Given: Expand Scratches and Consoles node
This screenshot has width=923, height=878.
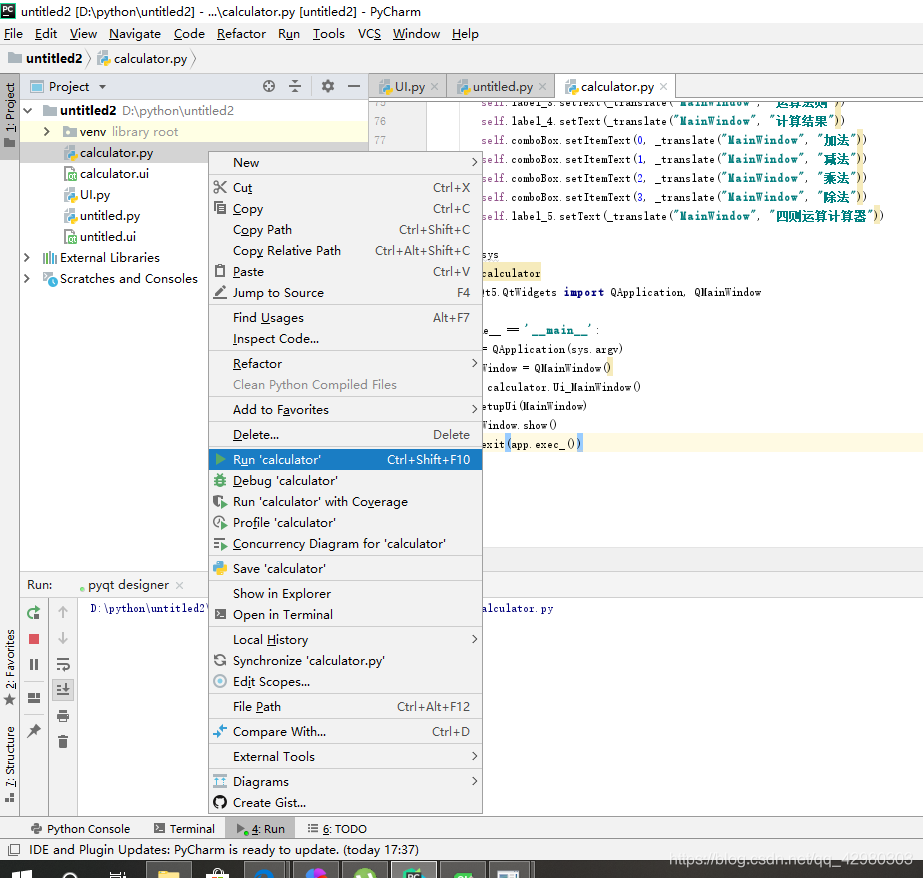Looking at the screenshot, I should [x=26, y=278].
